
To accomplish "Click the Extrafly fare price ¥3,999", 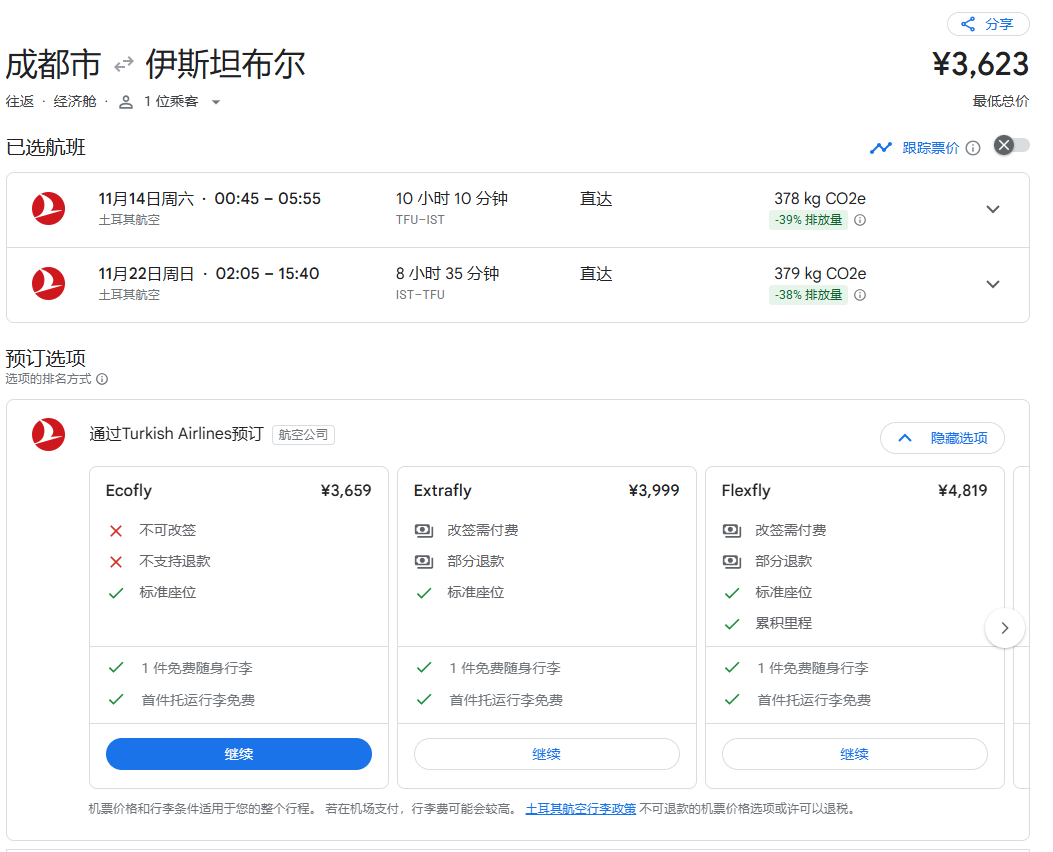I will (x=654, y=491).
